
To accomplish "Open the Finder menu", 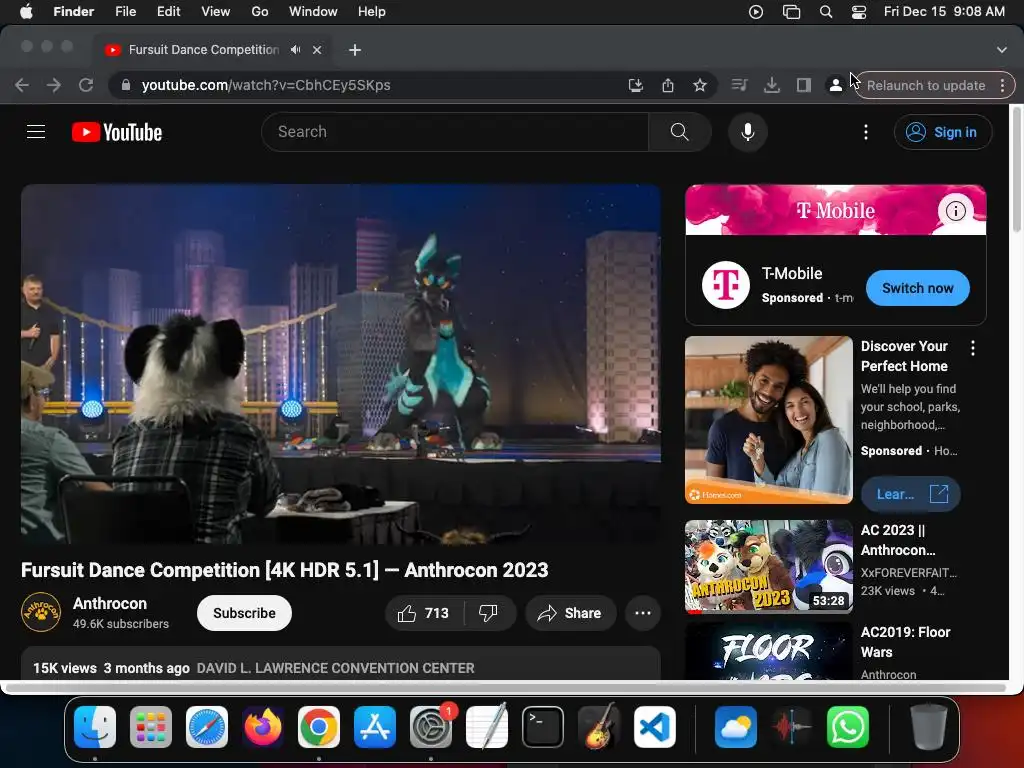I will click(x=74, y=12).
